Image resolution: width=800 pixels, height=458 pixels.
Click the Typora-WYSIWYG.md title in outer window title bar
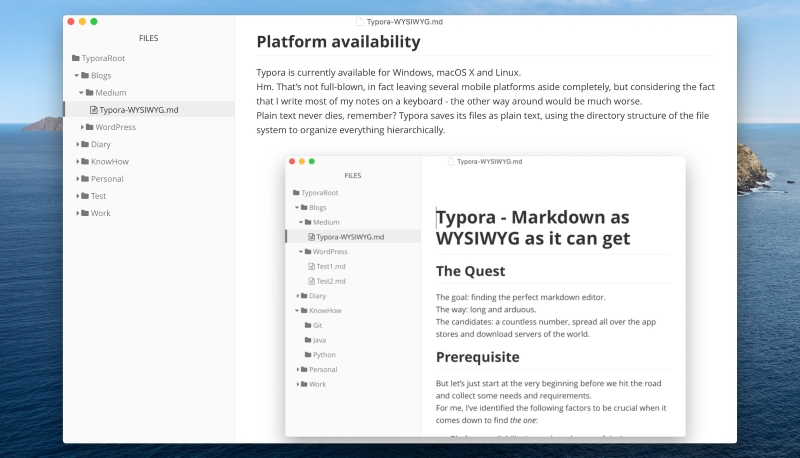point(405,22)
